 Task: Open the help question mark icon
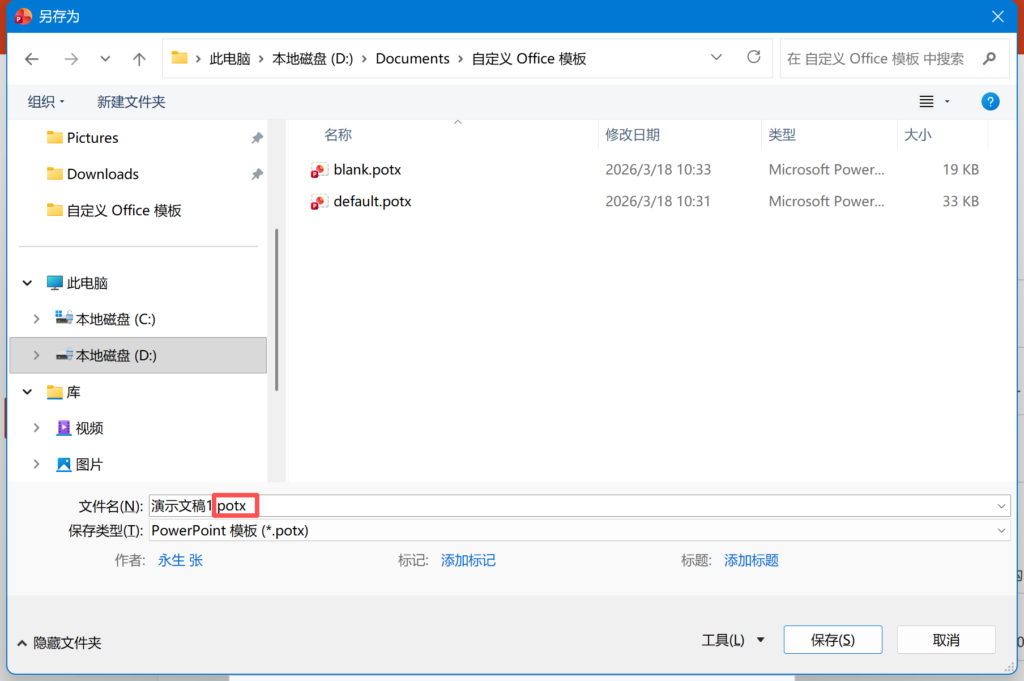(x=990, y=101)
